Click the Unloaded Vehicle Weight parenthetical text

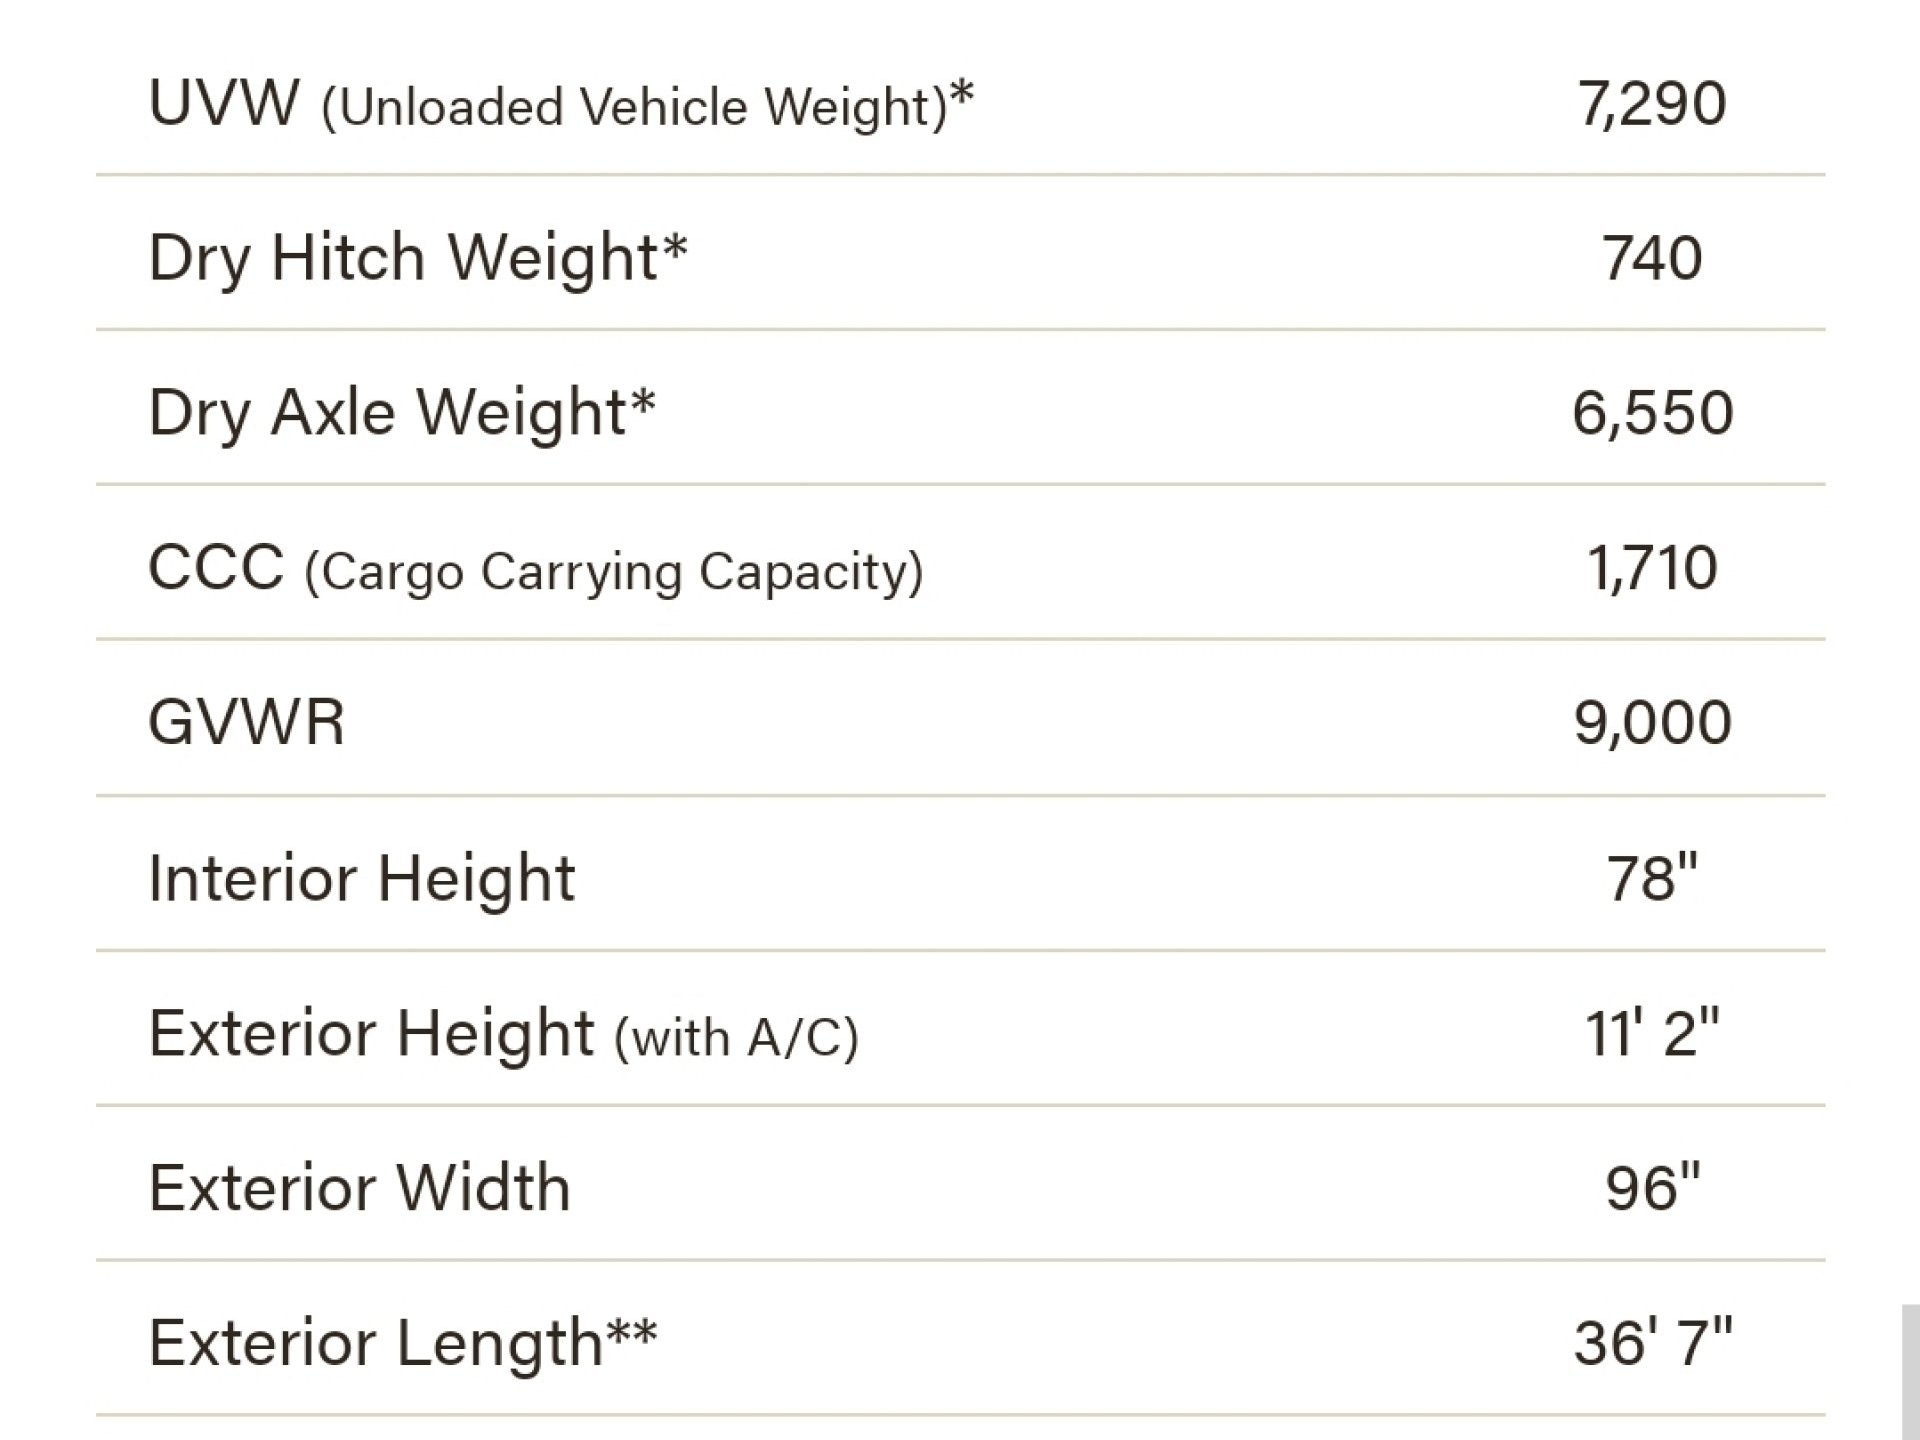click(x=634, y=107)
